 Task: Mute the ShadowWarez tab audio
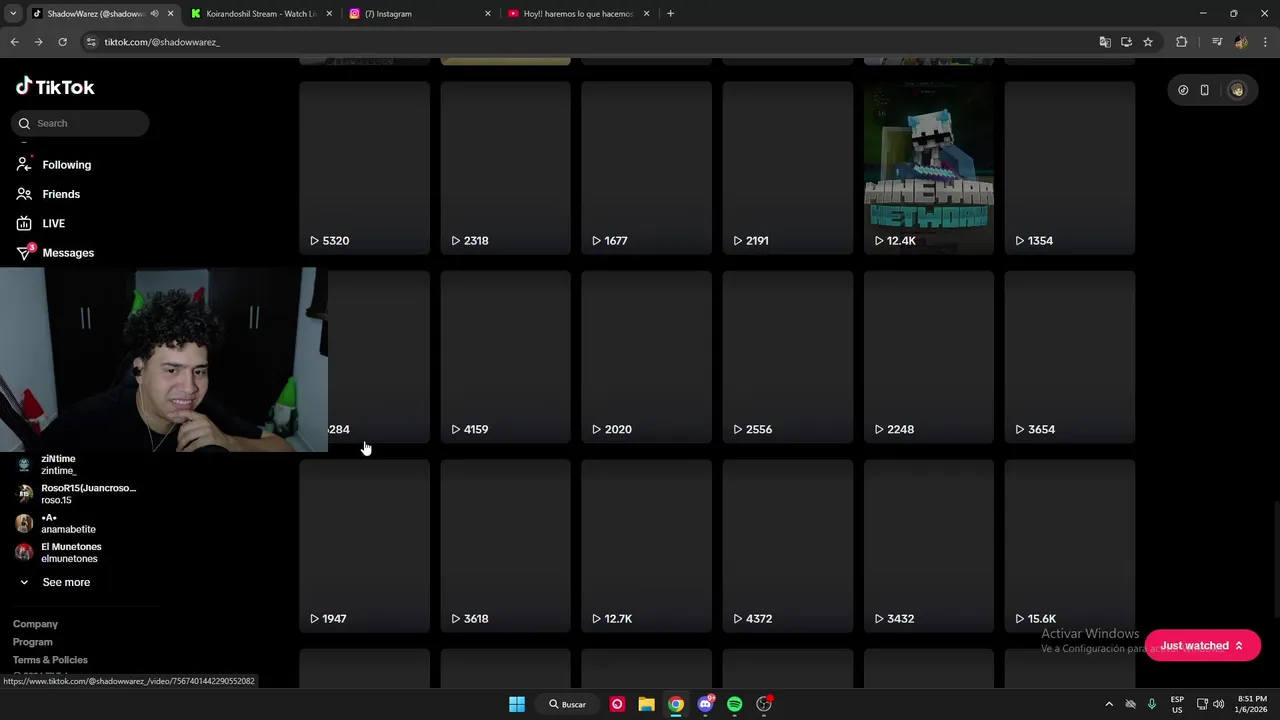[x=154, y=14]
